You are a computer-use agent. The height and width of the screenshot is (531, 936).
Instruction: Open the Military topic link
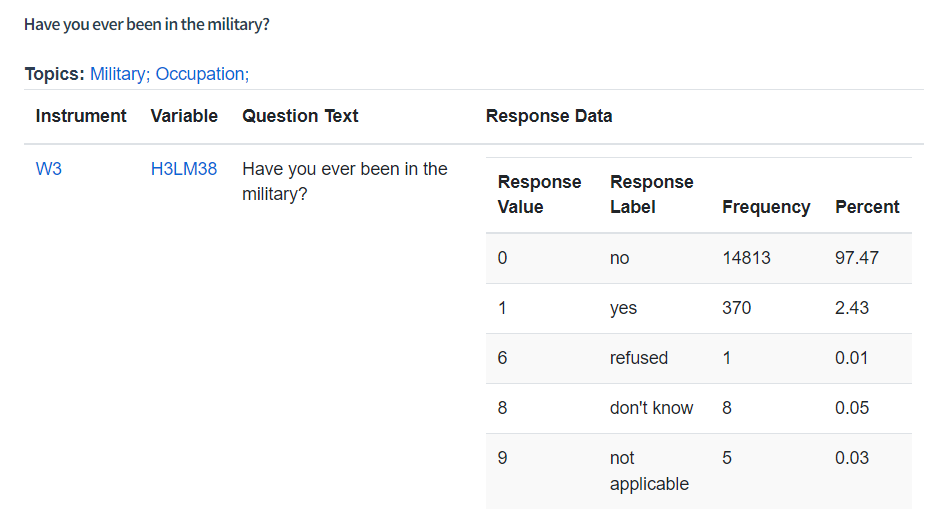119,74
